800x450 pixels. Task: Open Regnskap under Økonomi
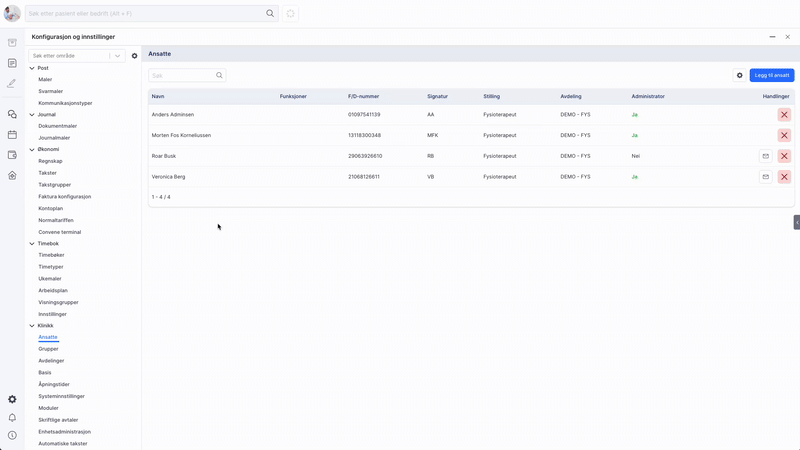tap(50, 161)
